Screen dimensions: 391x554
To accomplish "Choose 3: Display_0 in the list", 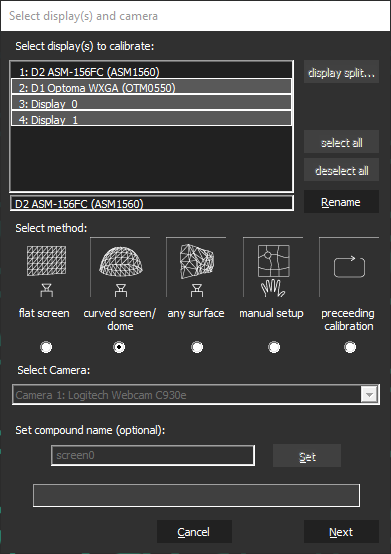I will pos(152,102).
